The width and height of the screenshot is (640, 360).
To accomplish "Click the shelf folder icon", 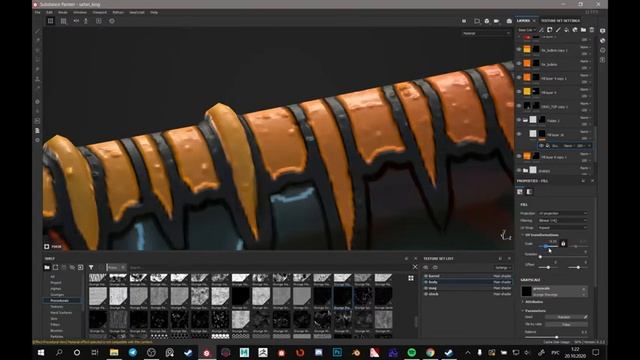I will pos(47,267).
